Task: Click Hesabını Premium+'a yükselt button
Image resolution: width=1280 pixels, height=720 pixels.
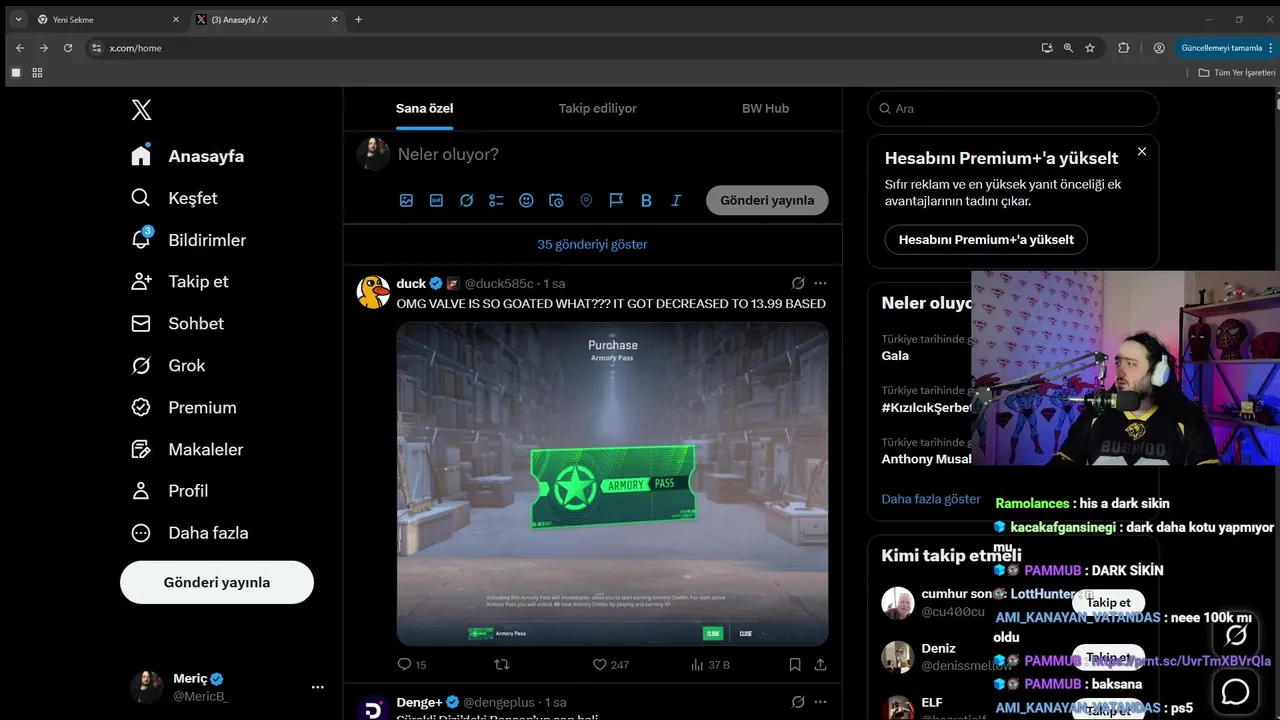Action: click(x=986, y=240)
